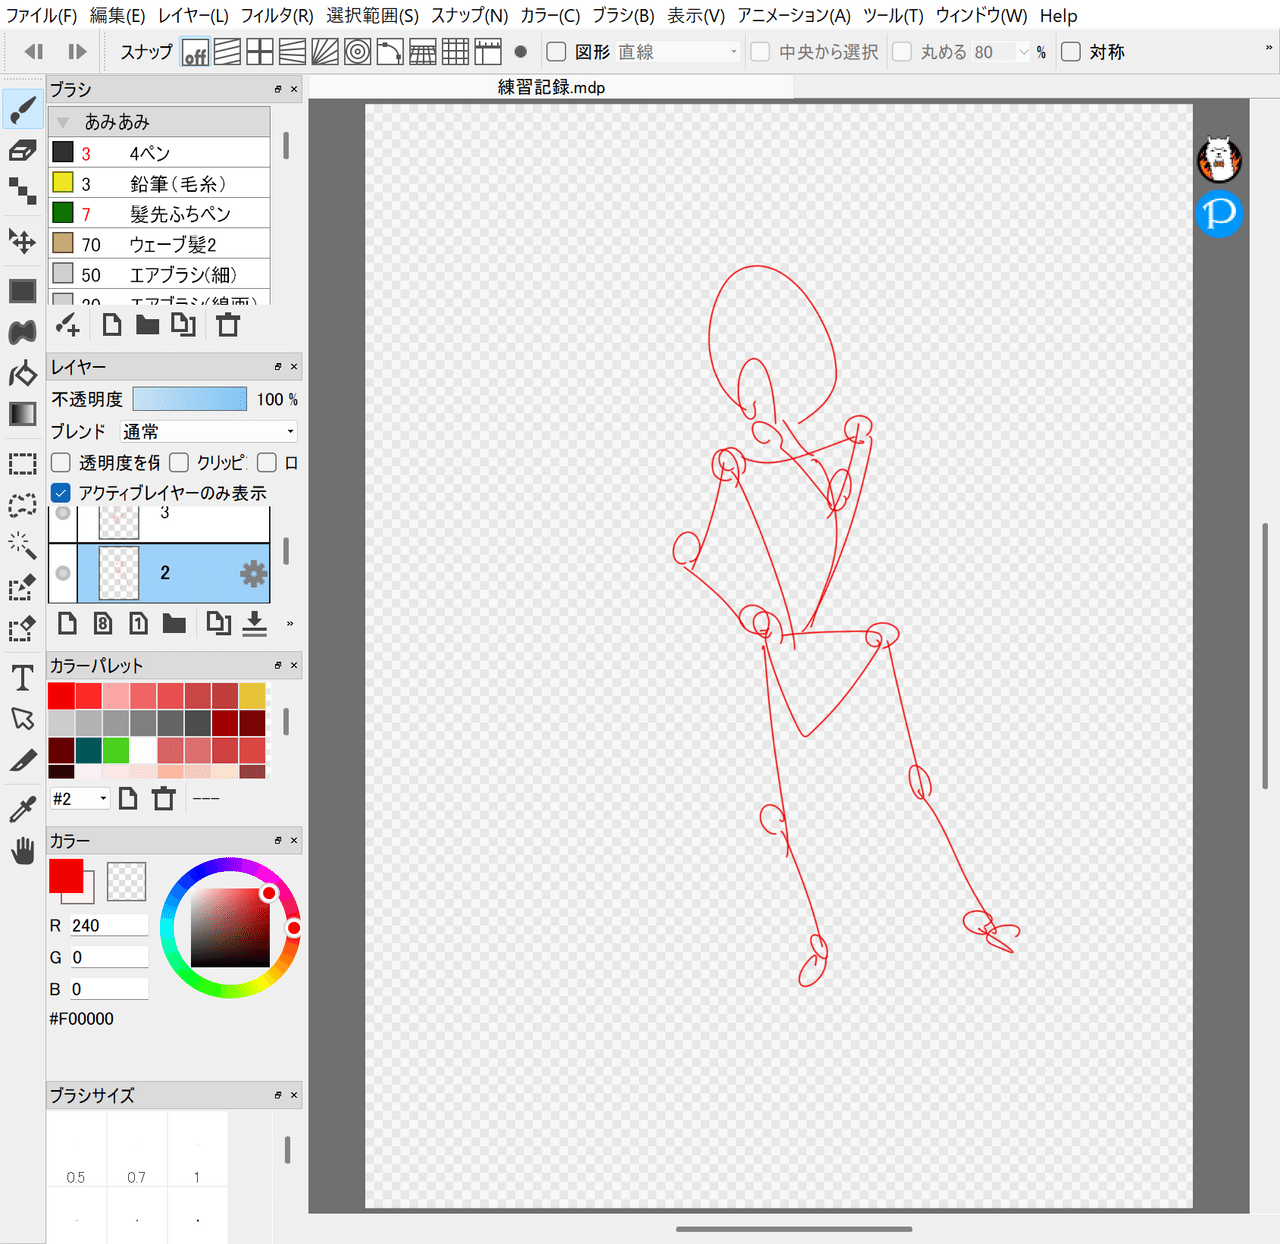This screenshot has height=1244, width=1280.
Task: Select the Gradient tool
Action: 23,414
